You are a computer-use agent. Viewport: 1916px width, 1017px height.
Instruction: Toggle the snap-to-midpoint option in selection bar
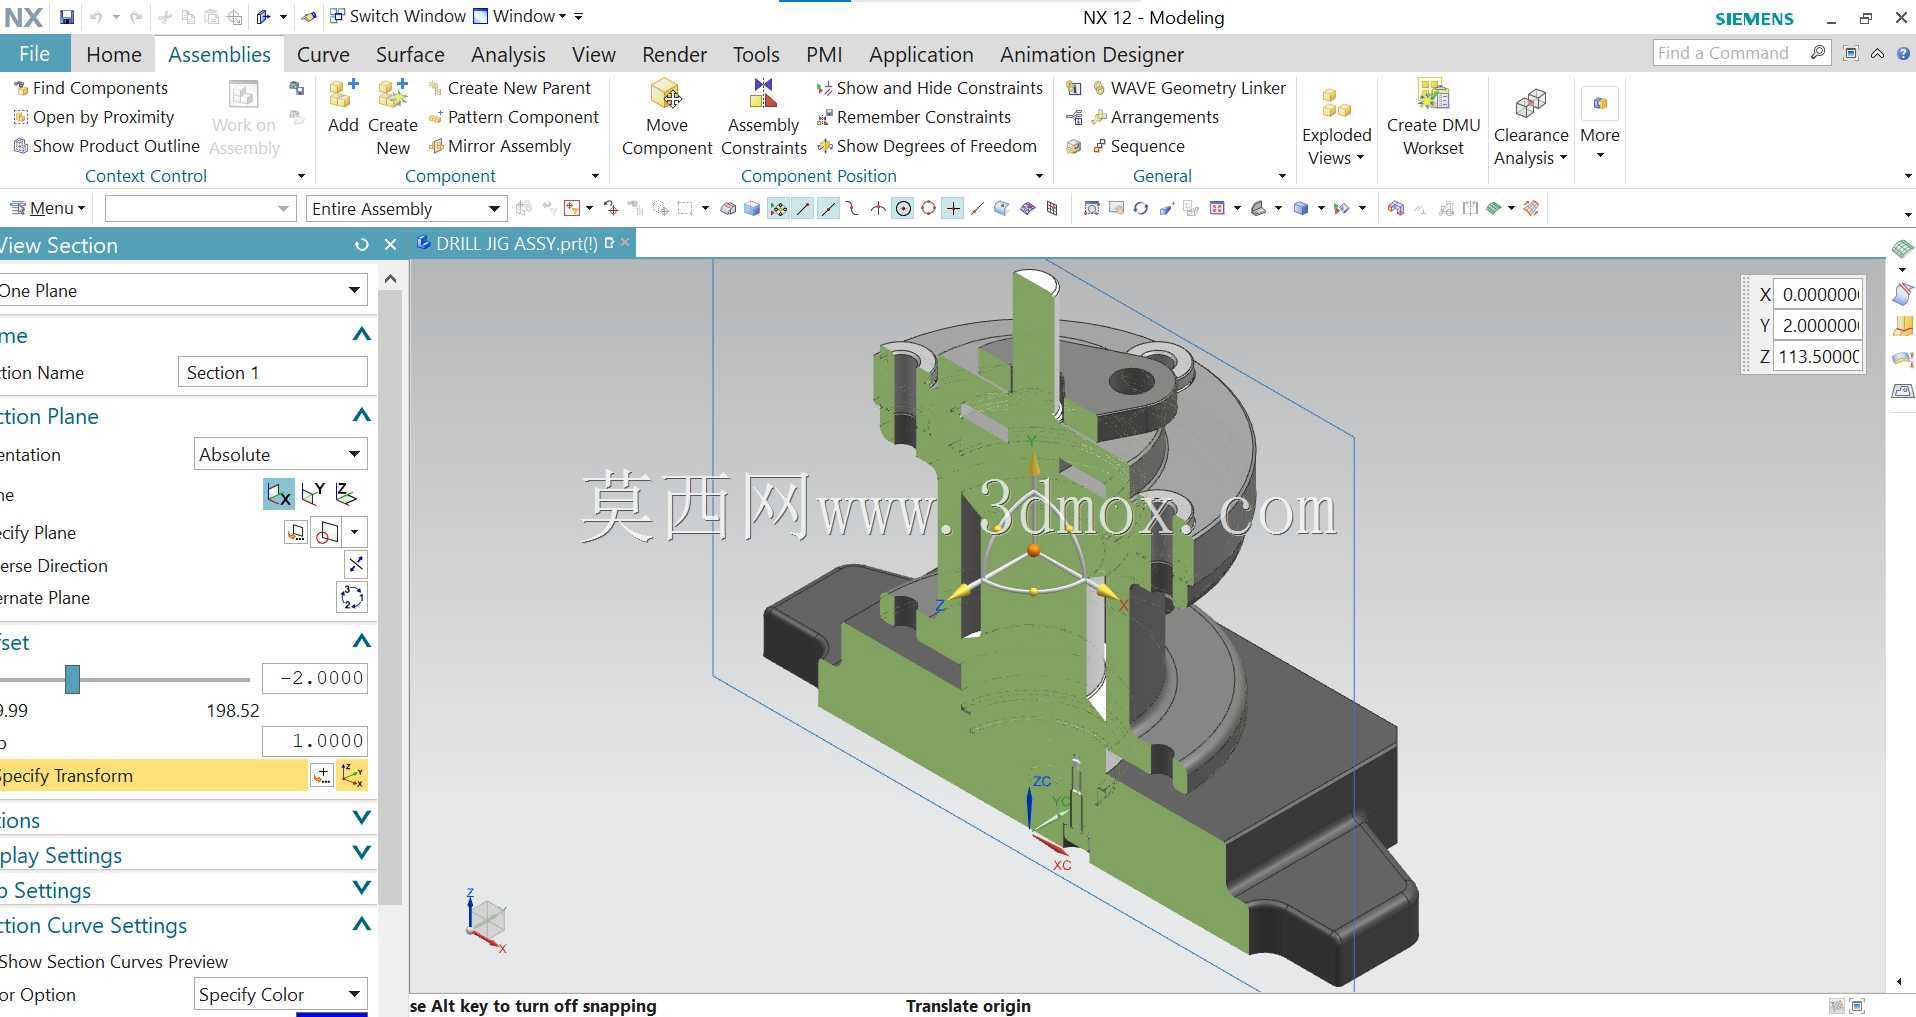(828, 208)
